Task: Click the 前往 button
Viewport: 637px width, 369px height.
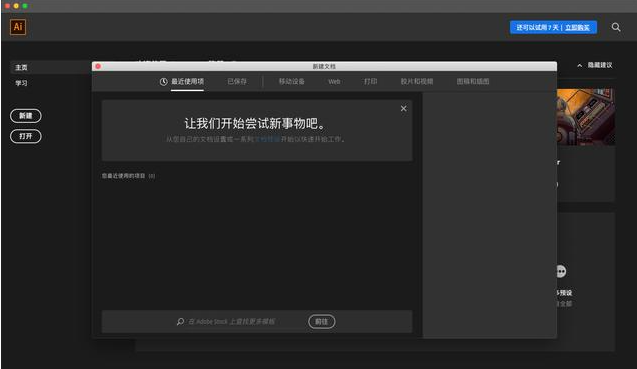Action: point(322,321)
